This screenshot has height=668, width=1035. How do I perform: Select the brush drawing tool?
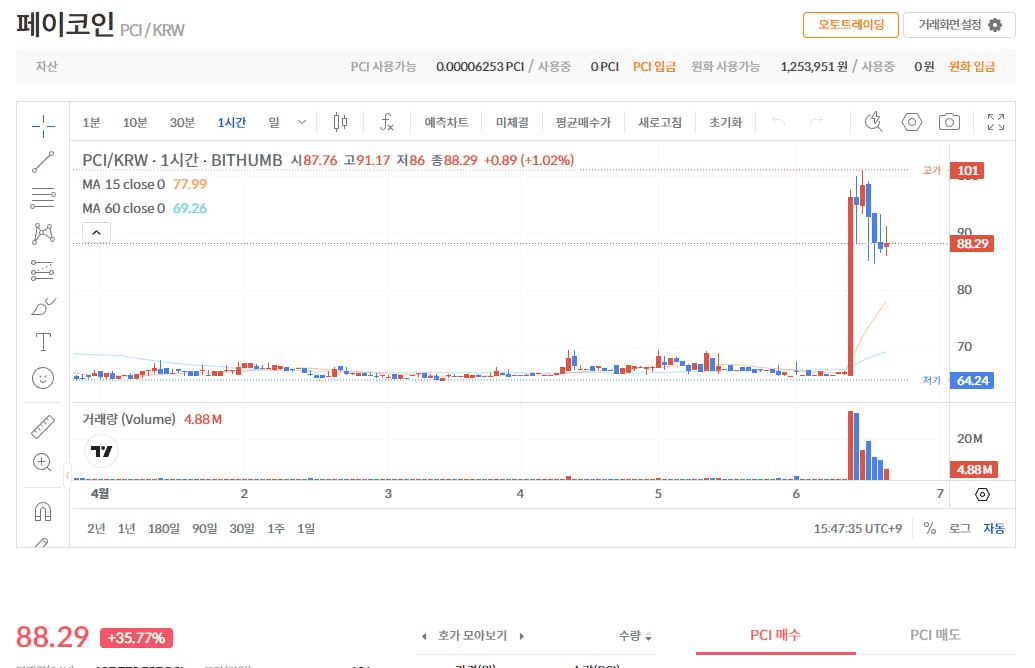(42, 306)
